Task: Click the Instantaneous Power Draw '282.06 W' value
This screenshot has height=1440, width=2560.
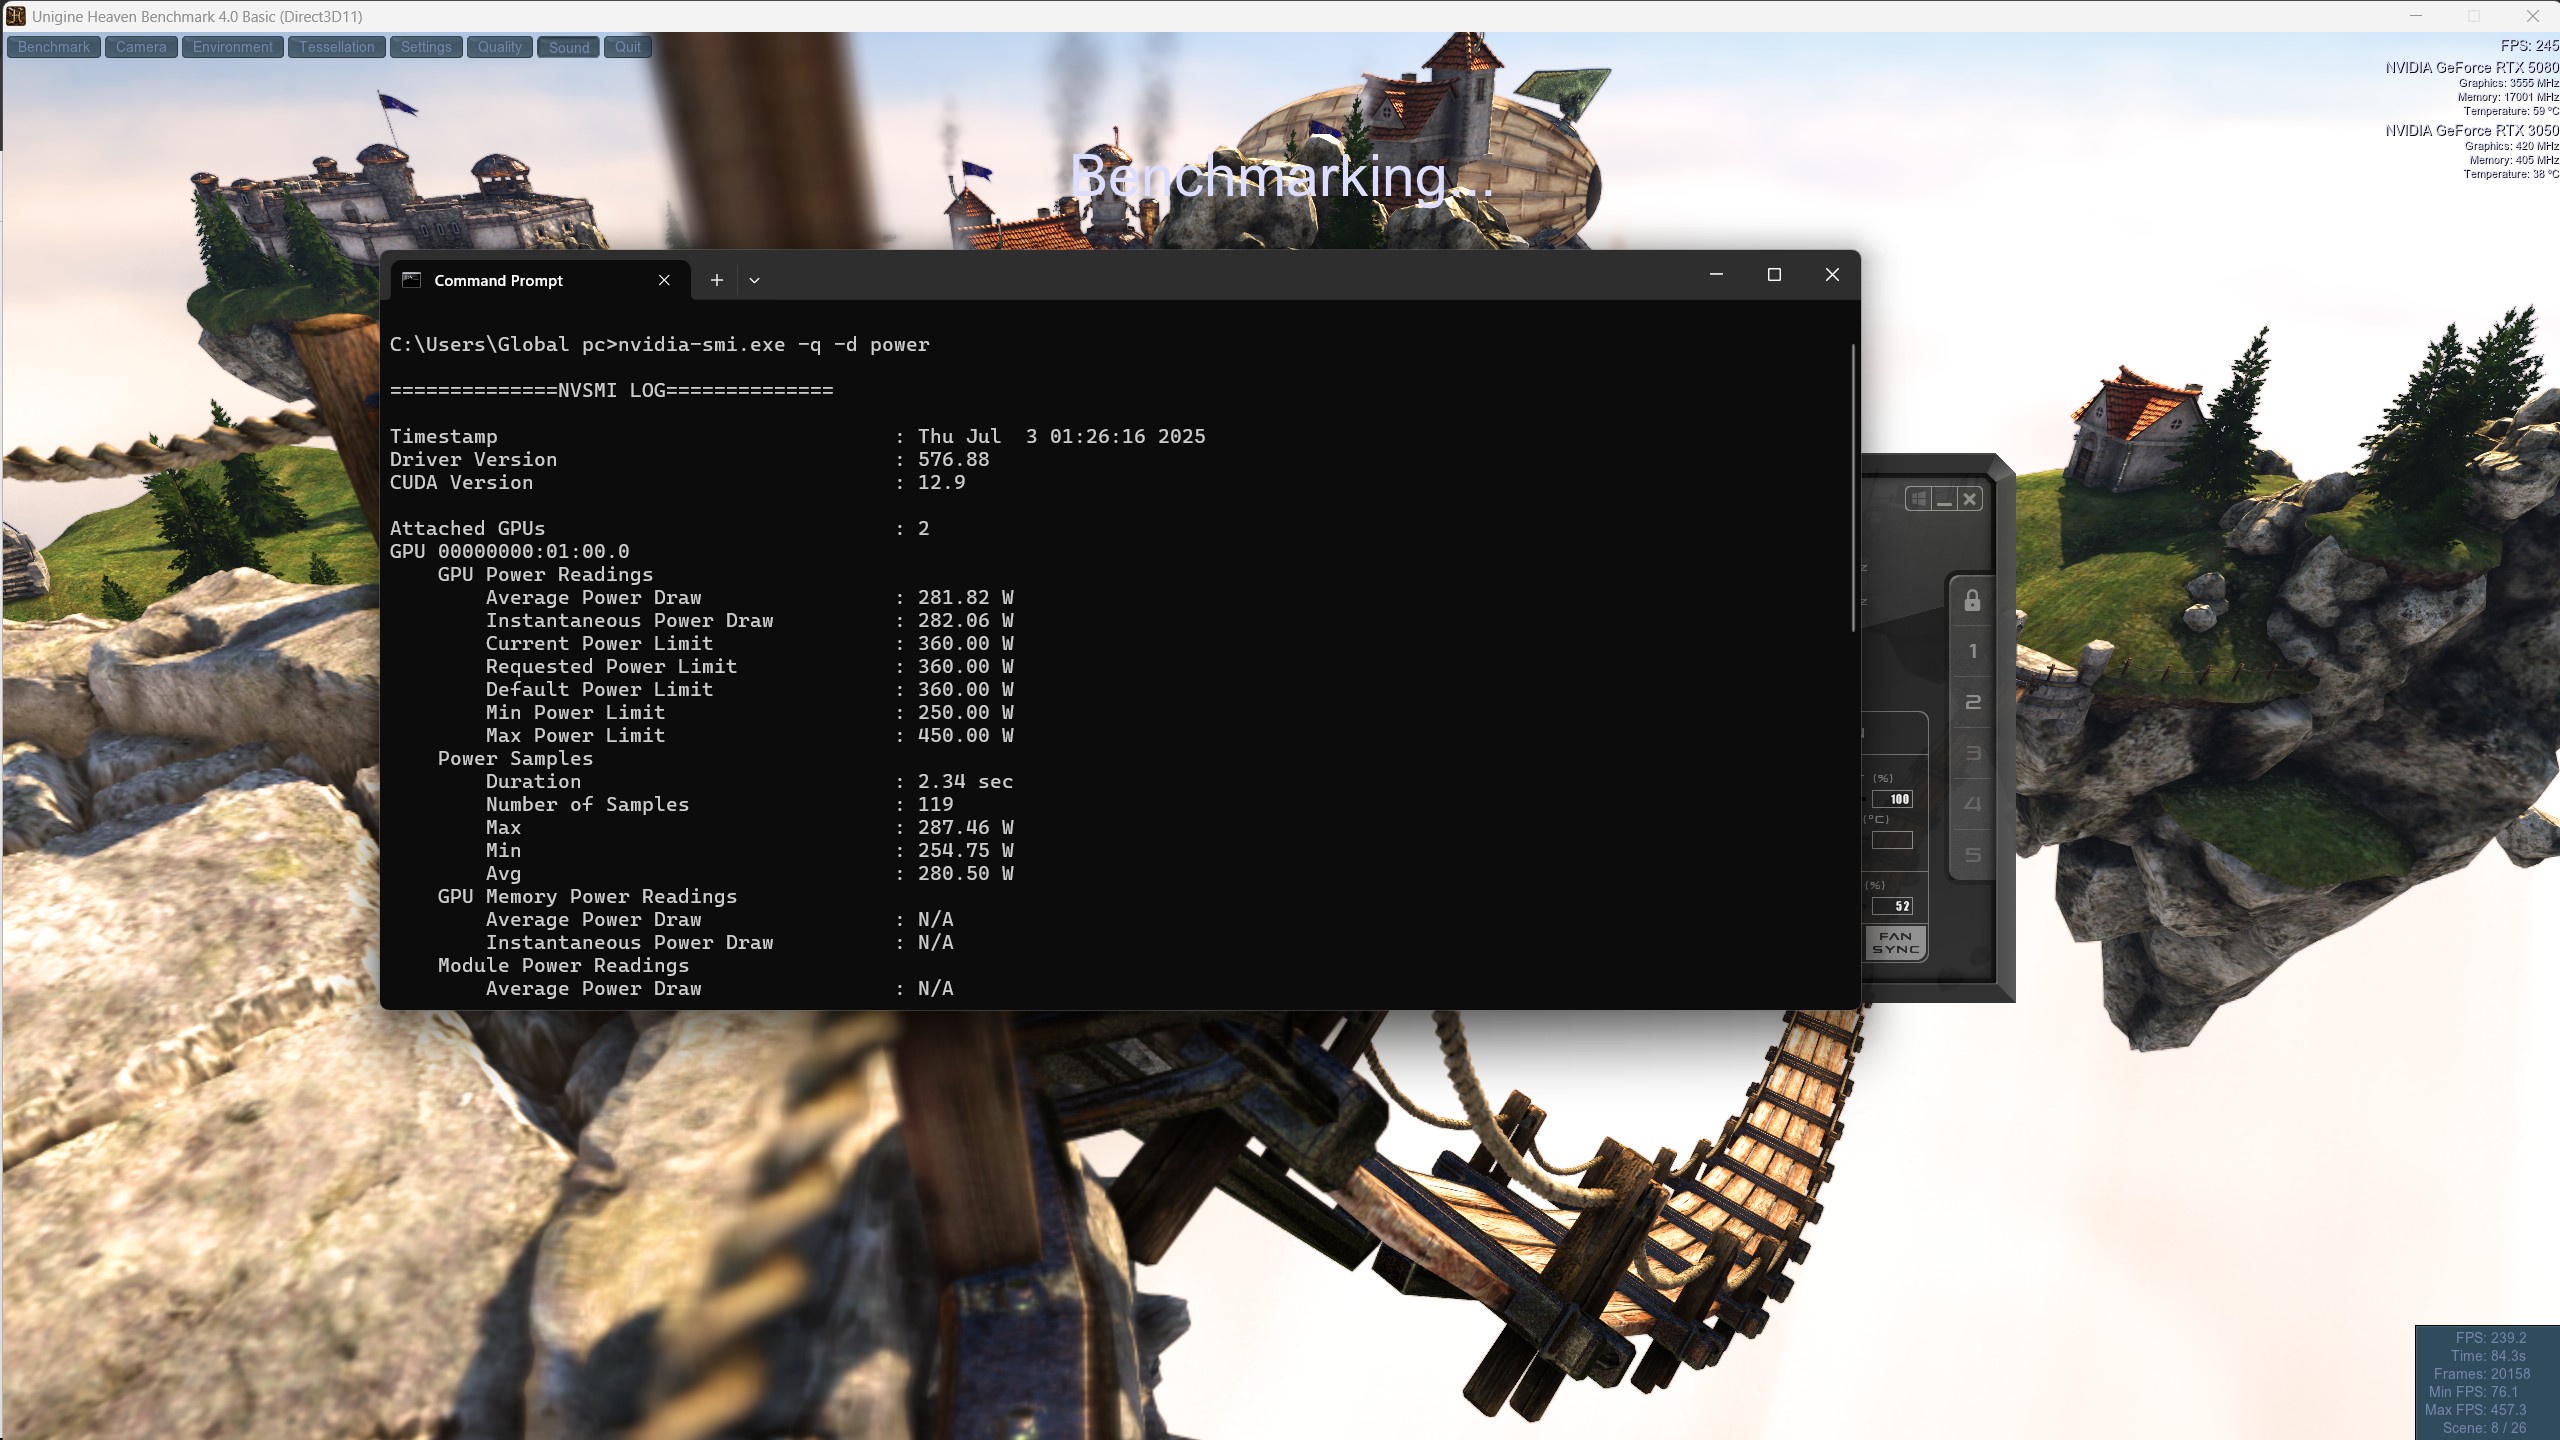Action: coord(966,621)
